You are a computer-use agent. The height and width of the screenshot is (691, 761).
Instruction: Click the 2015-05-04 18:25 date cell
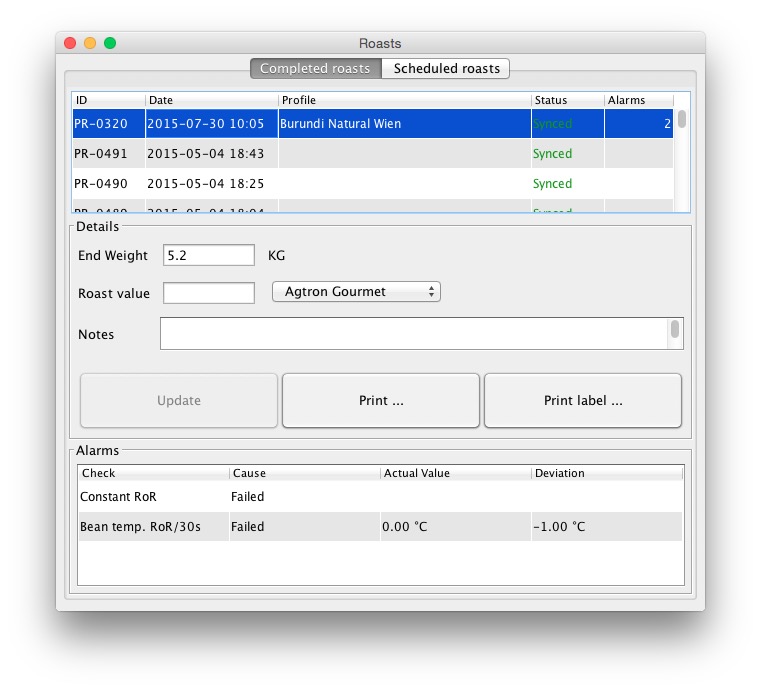pyautogui.click(x=212, y=184)
